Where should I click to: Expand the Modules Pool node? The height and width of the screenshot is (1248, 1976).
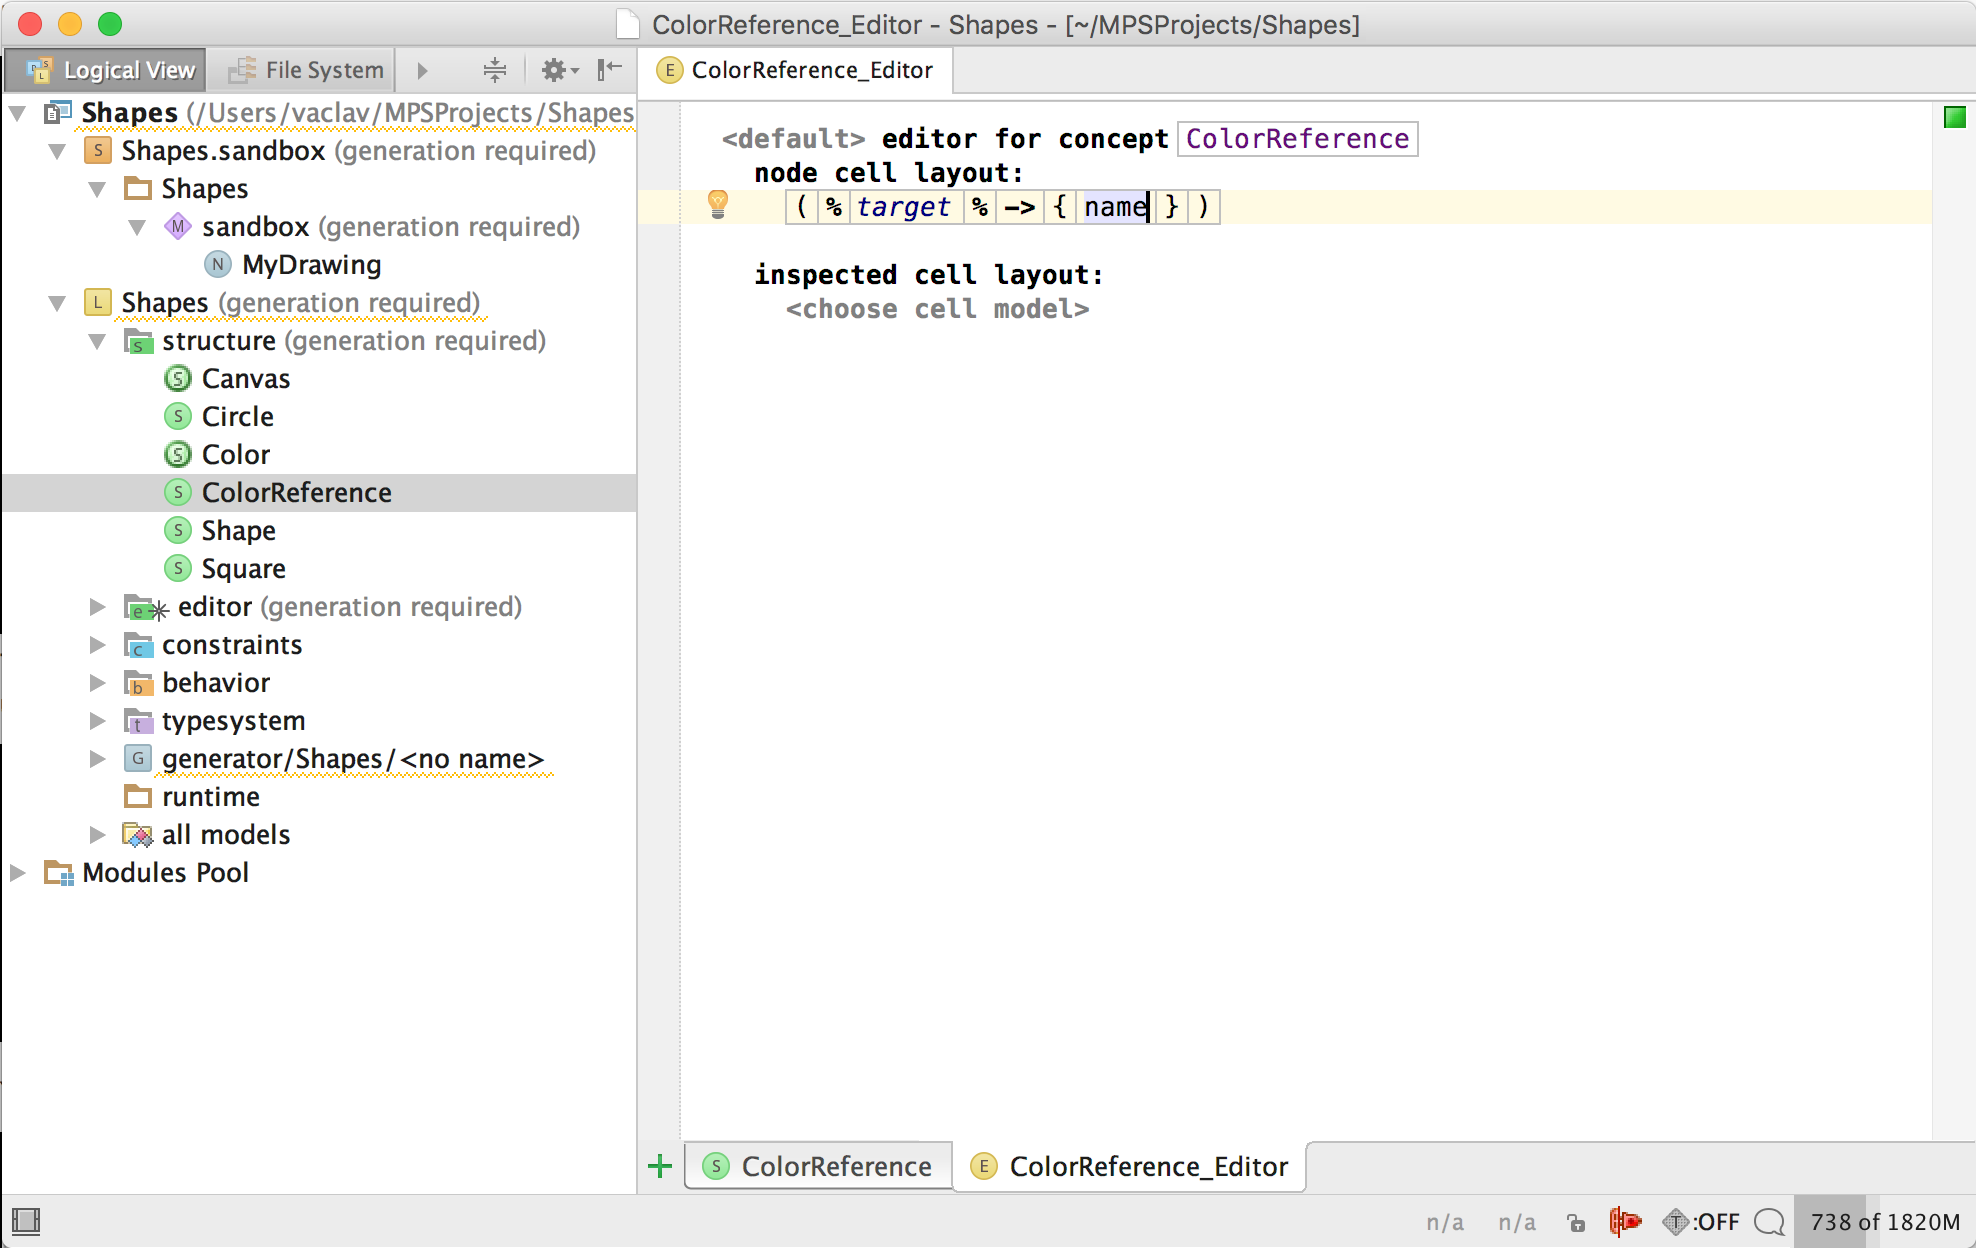tap(18, 873)
